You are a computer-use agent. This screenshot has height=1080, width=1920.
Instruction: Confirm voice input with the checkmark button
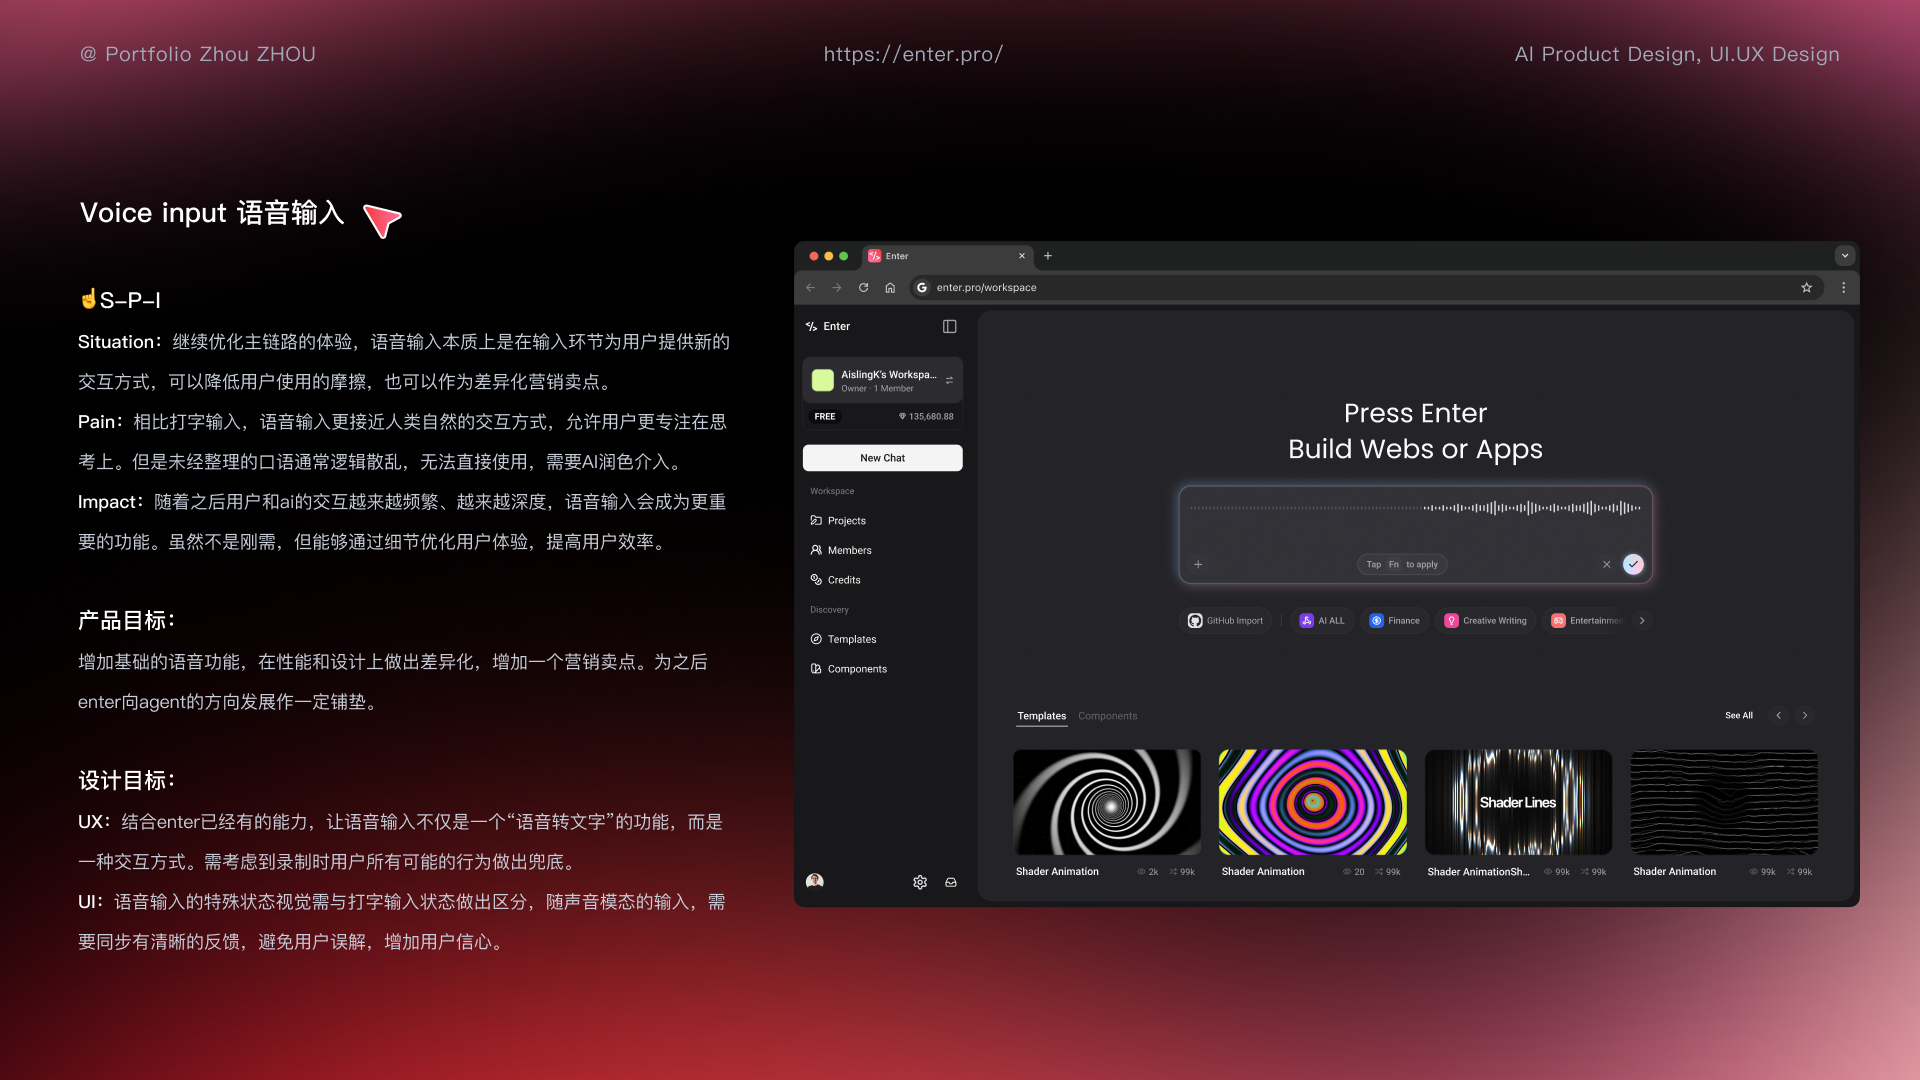tap(1633, 564)
